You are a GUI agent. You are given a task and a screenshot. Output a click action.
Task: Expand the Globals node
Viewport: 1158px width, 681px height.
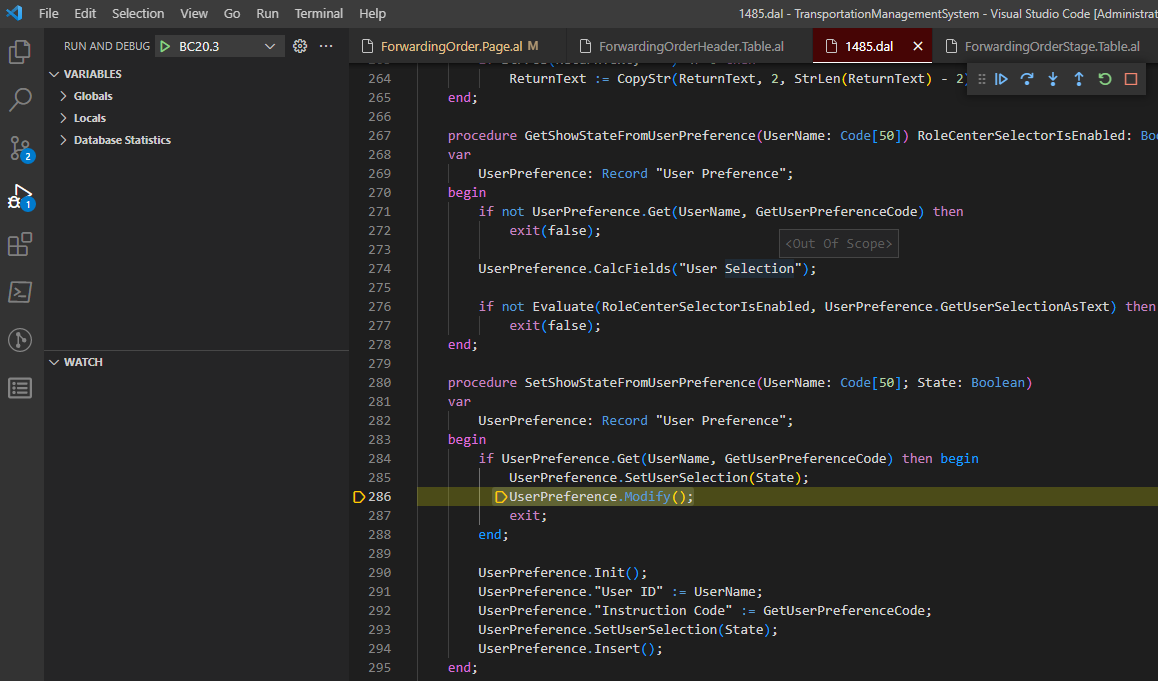[x=64, y=96]
